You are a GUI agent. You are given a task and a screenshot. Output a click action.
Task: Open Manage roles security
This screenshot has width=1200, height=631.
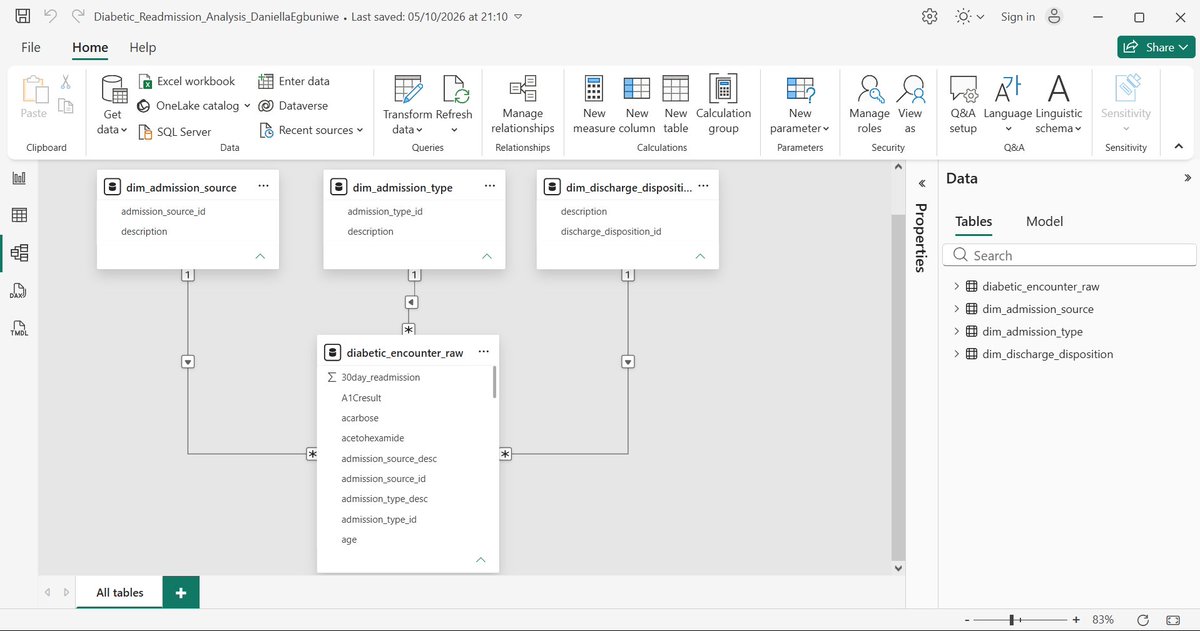click(869, 106)
